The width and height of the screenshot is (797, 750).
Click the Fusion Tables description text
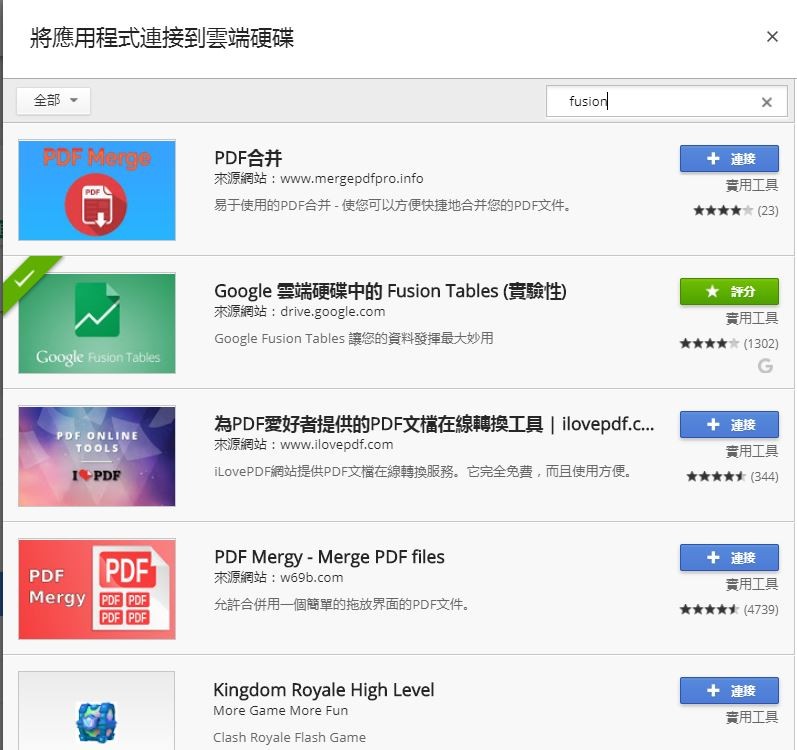point(354,338)
